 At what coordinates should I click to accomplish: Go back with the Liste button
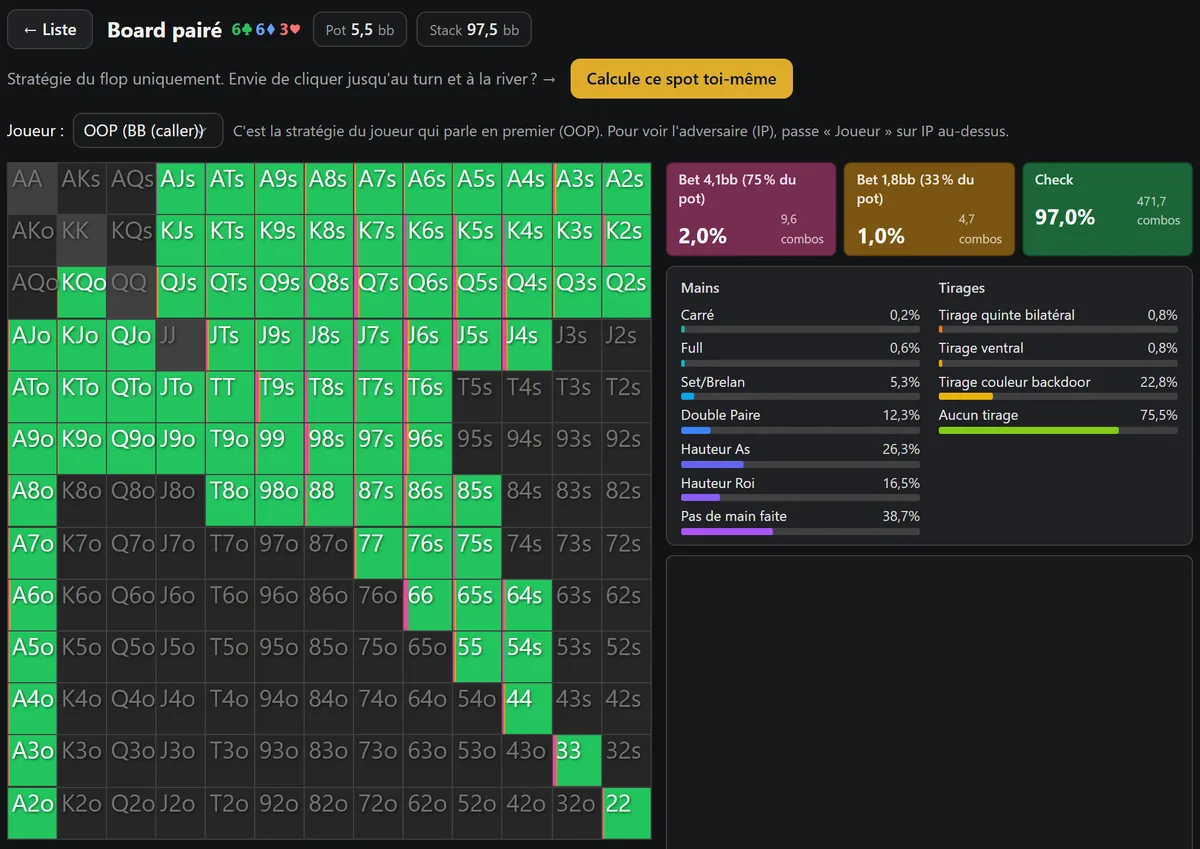point(50,30)
